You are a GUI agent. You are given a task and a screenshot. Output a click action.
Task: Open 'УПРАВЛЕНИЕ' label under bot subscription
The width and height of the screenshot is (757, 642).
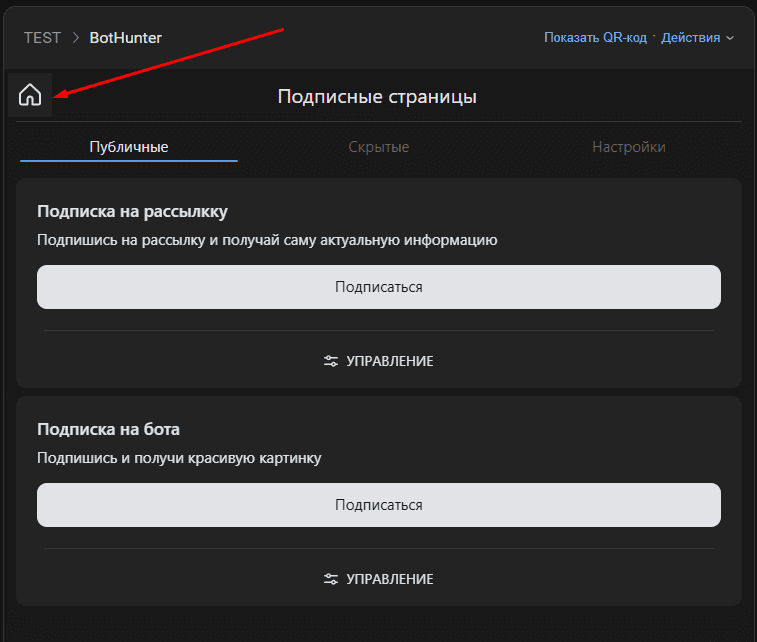pos(389,579)
